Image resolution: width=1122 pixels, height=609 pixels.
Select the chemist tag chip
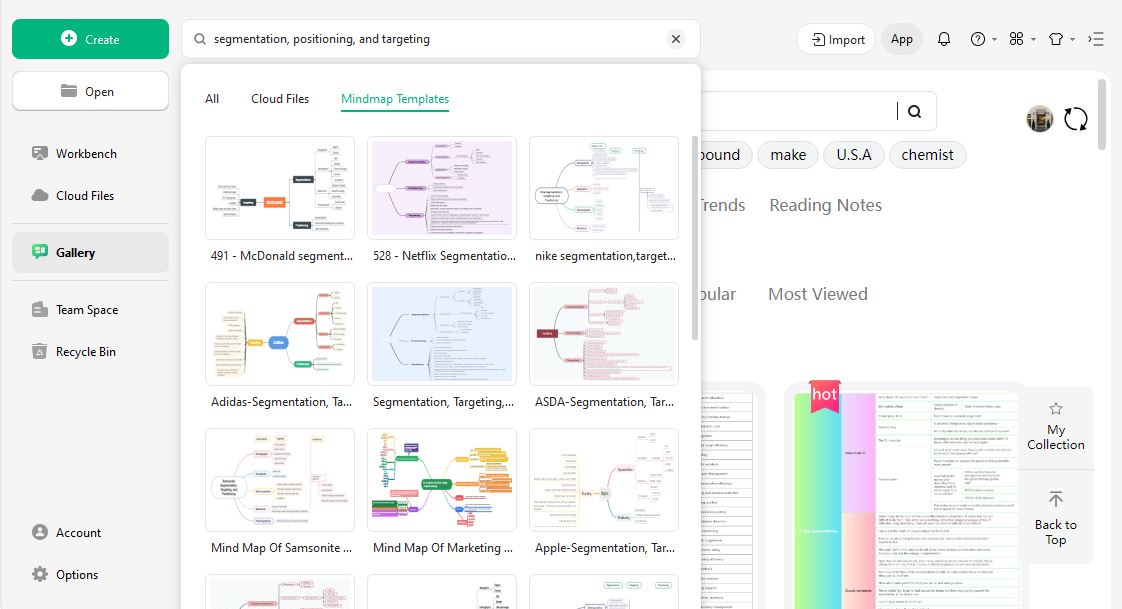click(x=927, y=155)
